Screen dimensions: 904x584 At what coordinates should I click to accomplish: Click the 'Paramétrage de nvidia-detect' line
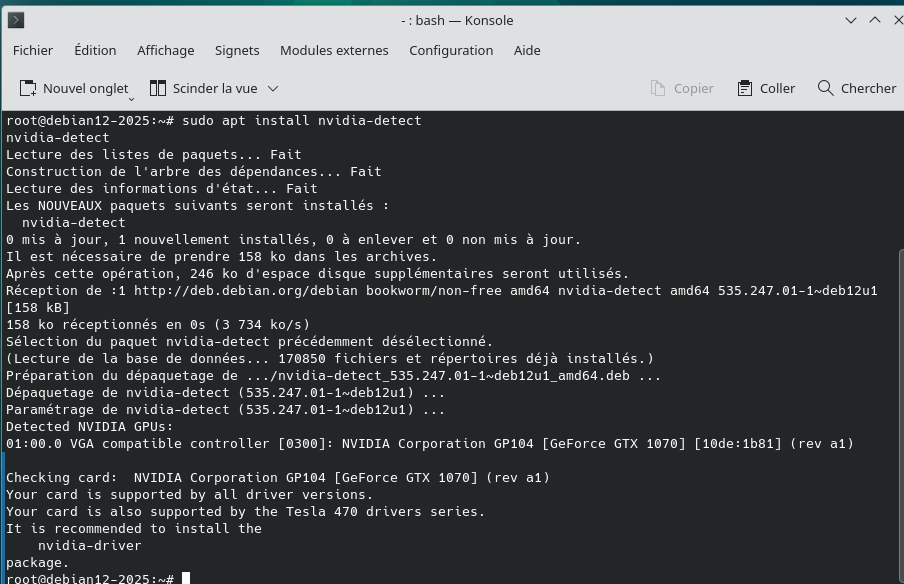tap(225, 410)
